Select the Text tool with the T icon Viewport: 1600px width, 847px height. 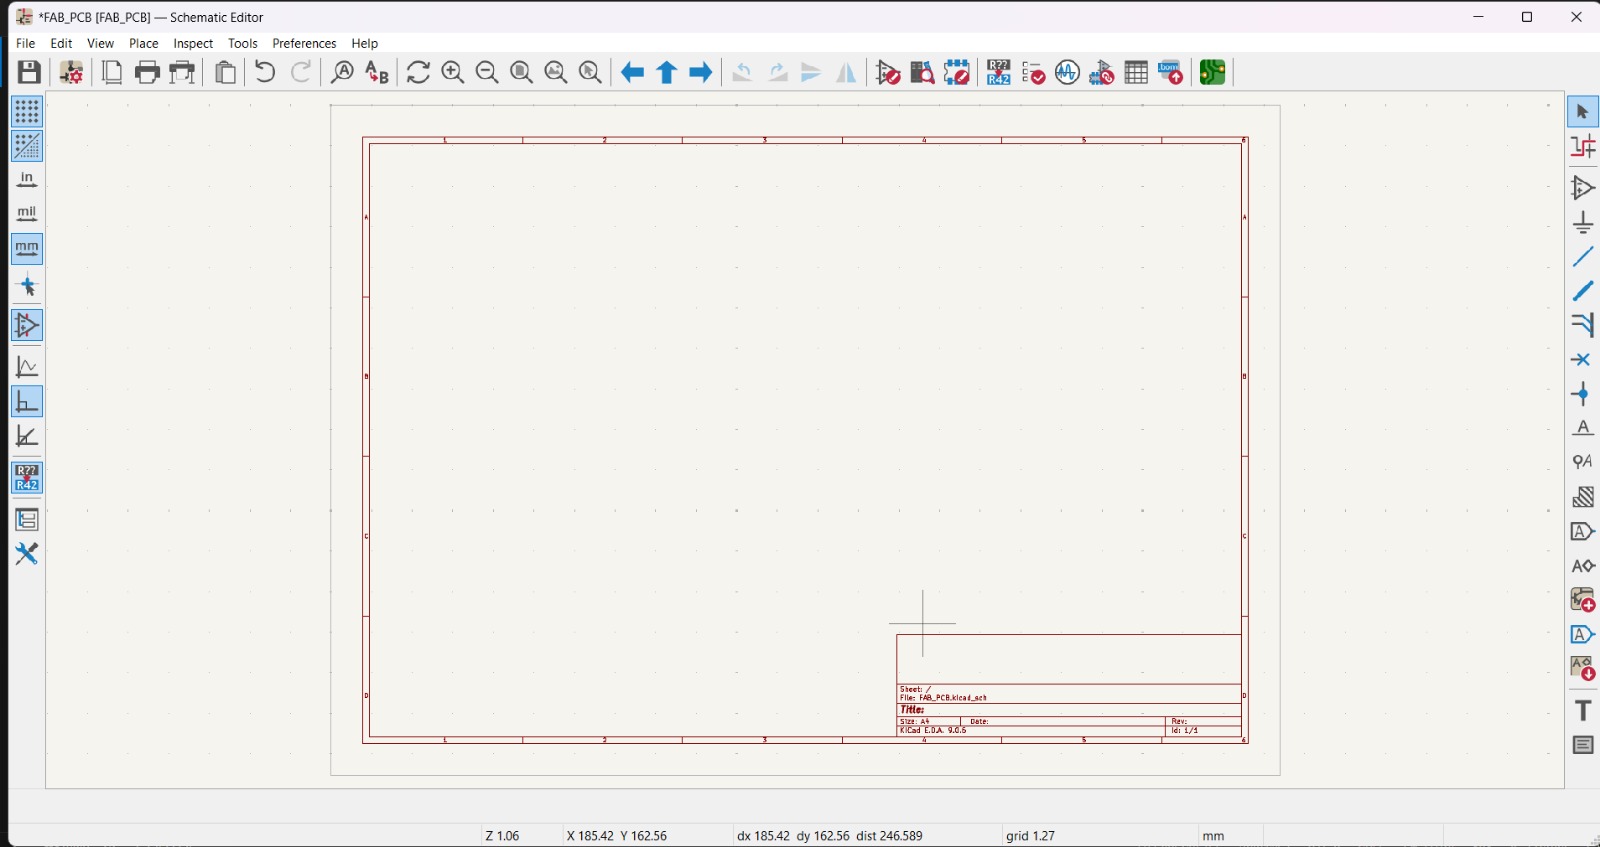pos(1583,710)
